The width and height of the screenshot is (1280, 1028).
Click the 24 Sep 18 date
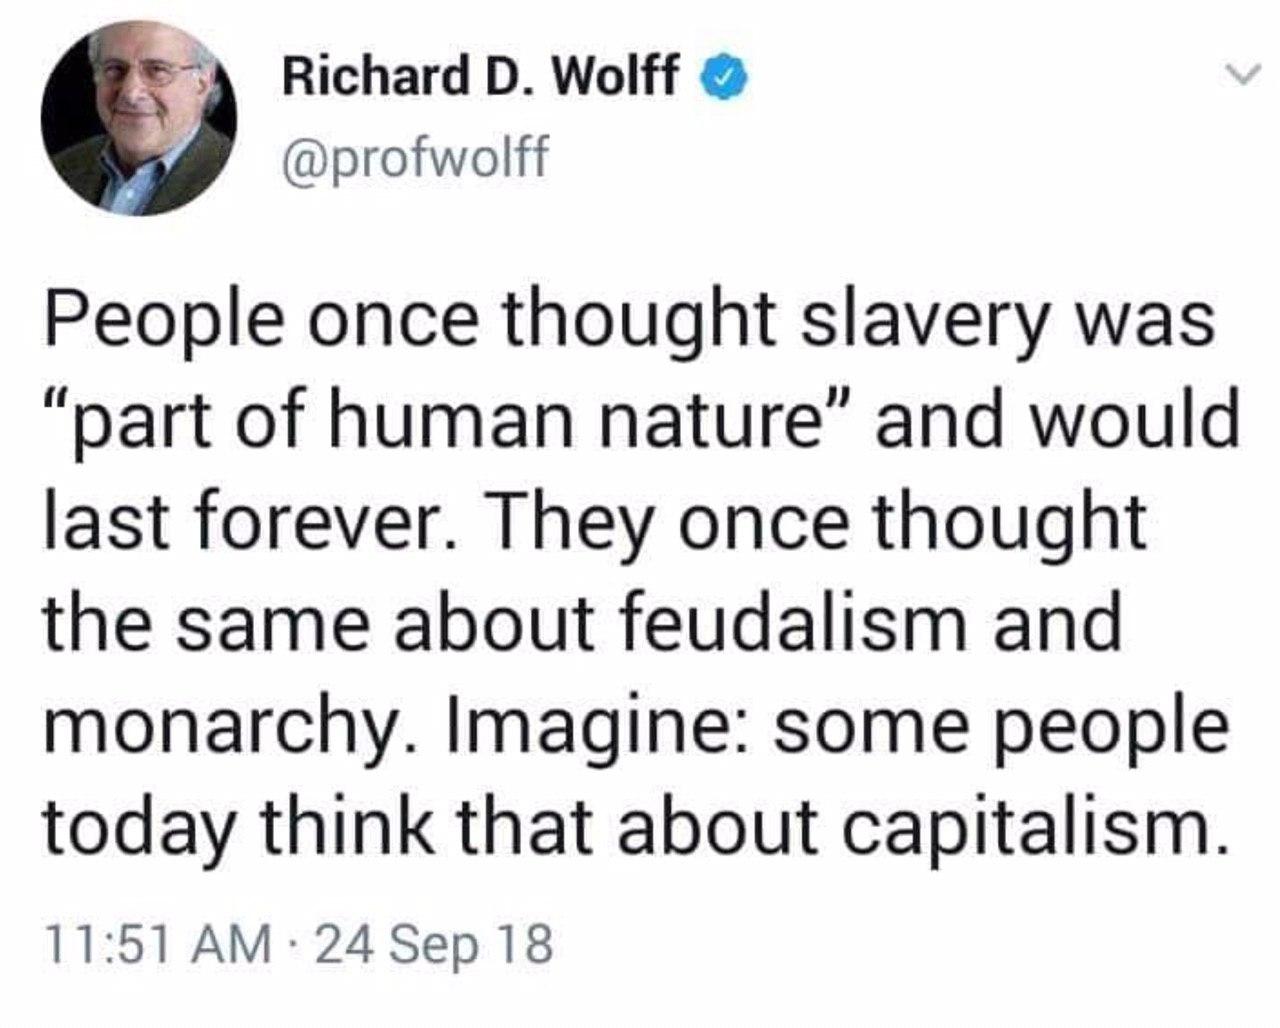click(433, 942)
